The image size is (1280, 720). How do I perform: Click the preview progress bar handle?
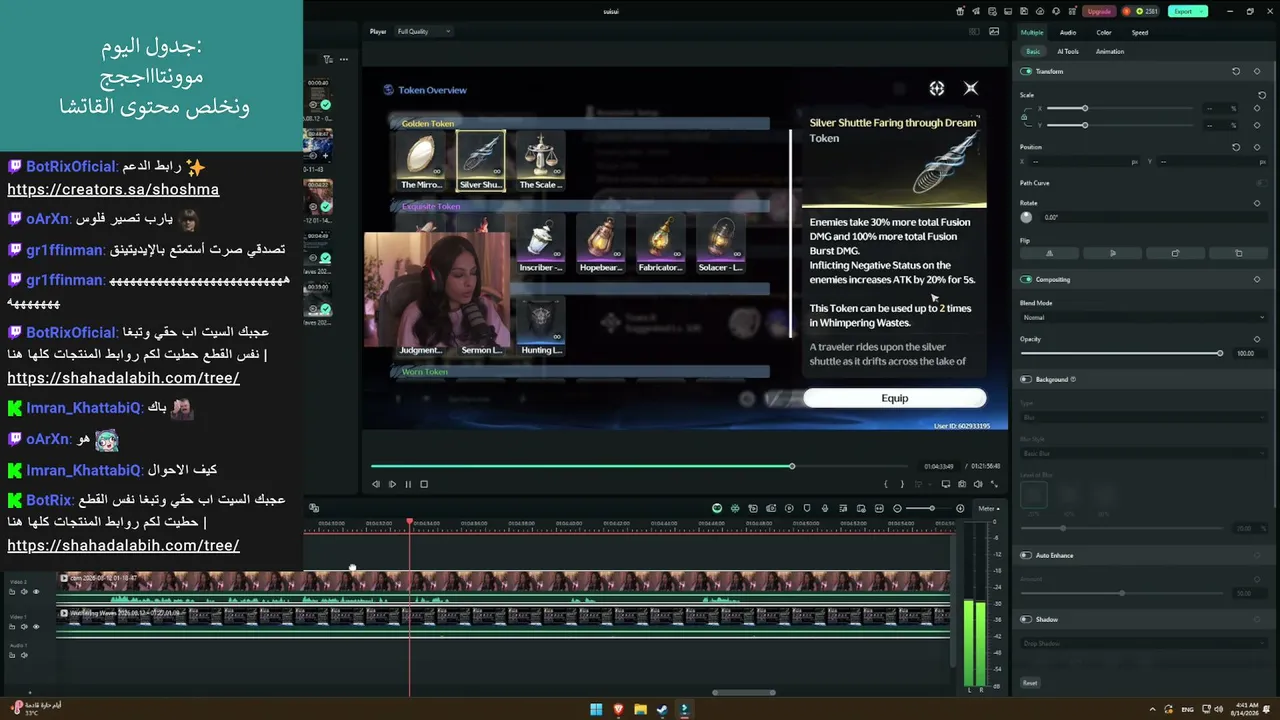(x=792, y=466)
